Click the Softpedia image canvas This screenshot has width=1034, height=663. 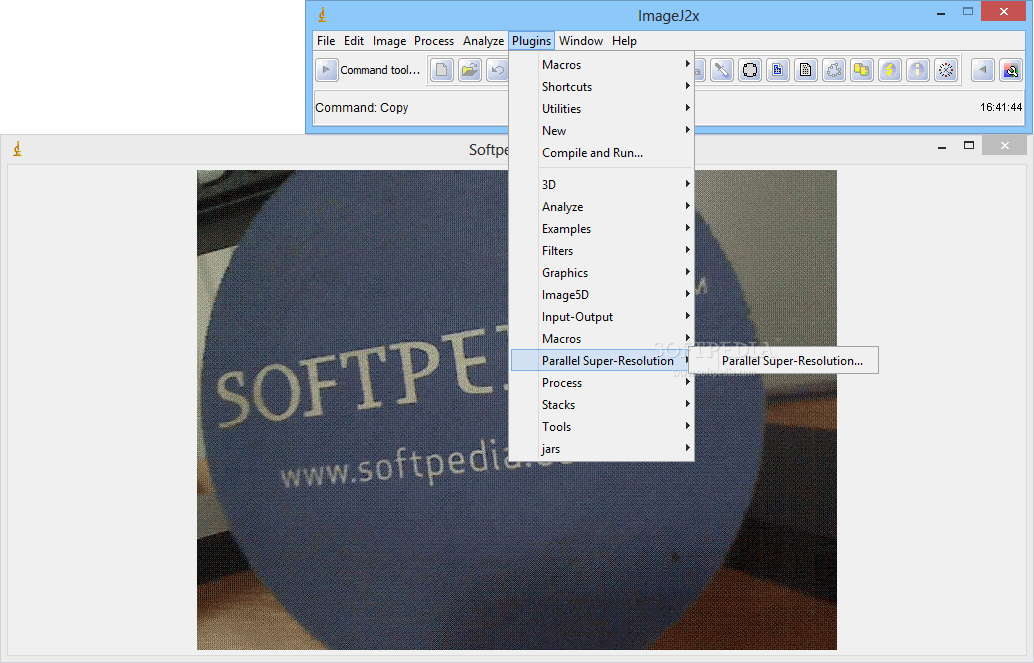pos(517,410)
